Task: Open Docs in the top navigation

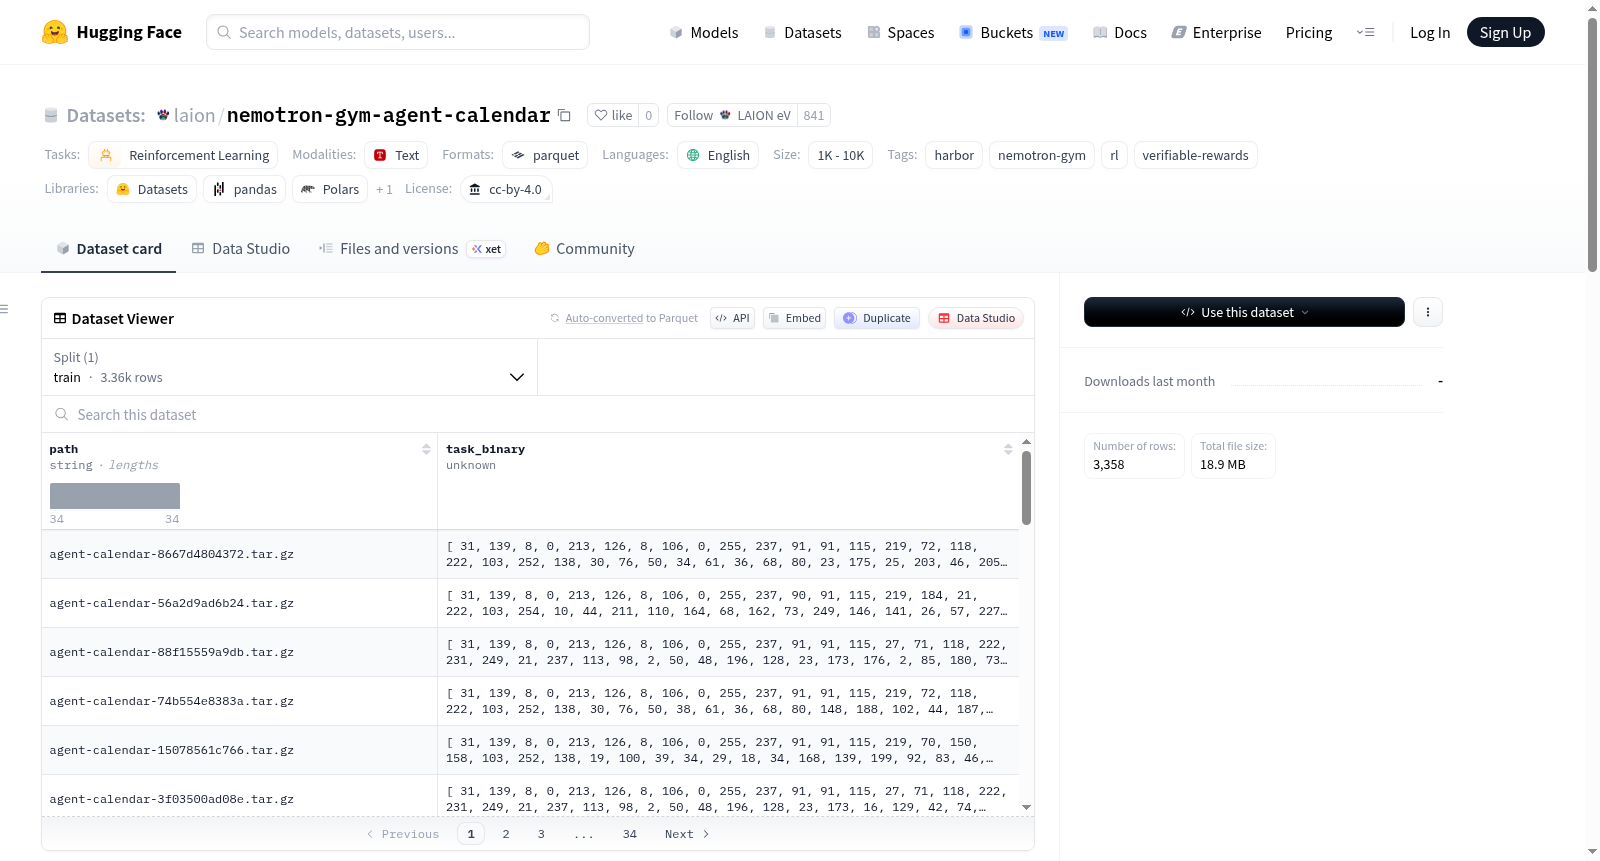Action: [x=1120, y=32]
